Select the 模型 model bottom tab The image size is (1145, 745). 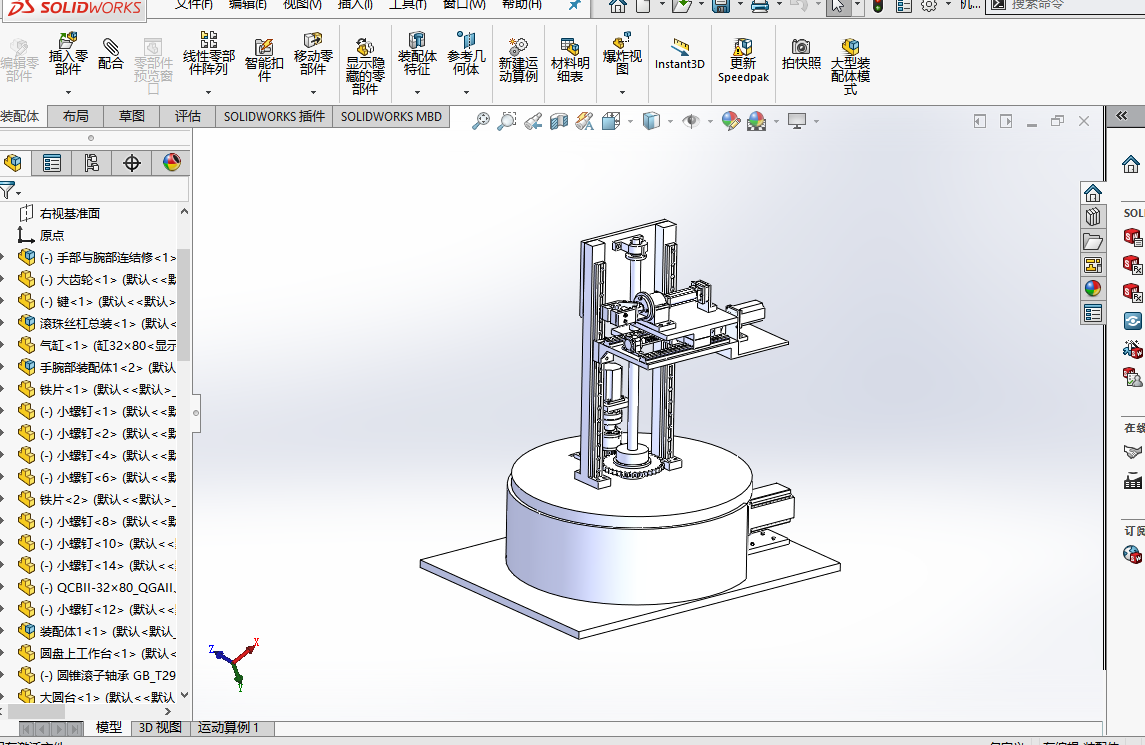coord(109,727)
